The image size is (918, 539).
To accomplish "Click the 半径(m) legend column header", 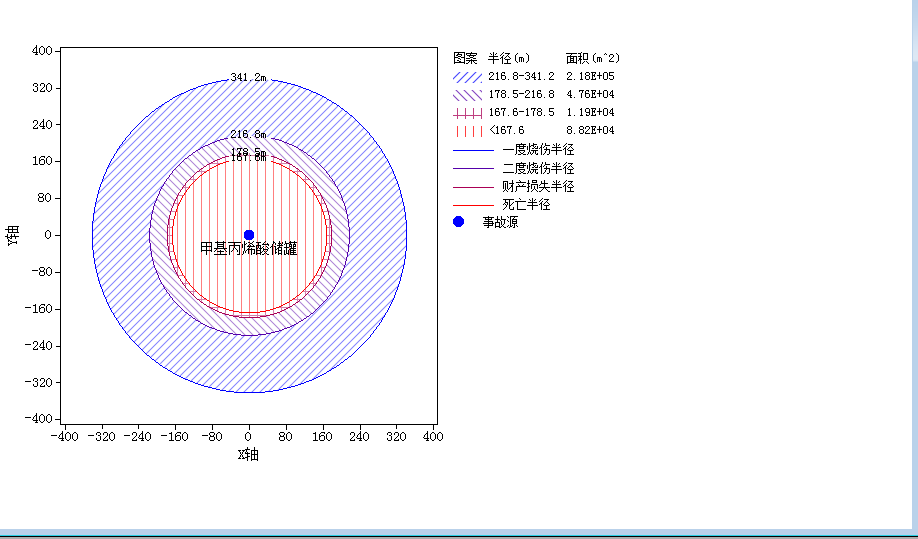I will click(x=509, y=58).
